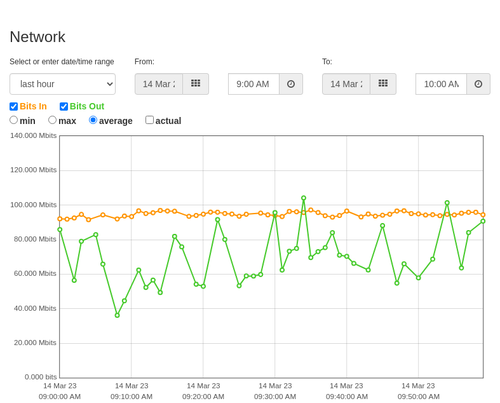
Task: Uncheck the Bits In checkbox
Action: (x=14, y=106)
